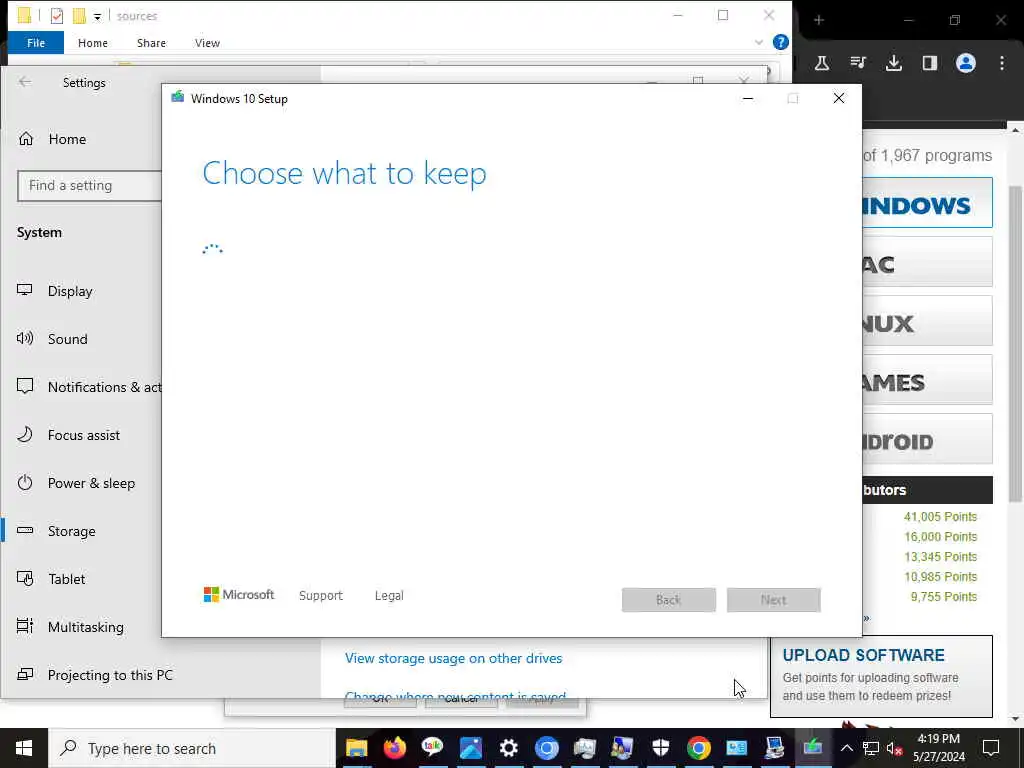Click the Chrome media control icon
This screenshot has width=1024, height=768.
pyautogui.click(x=858, y=63)
